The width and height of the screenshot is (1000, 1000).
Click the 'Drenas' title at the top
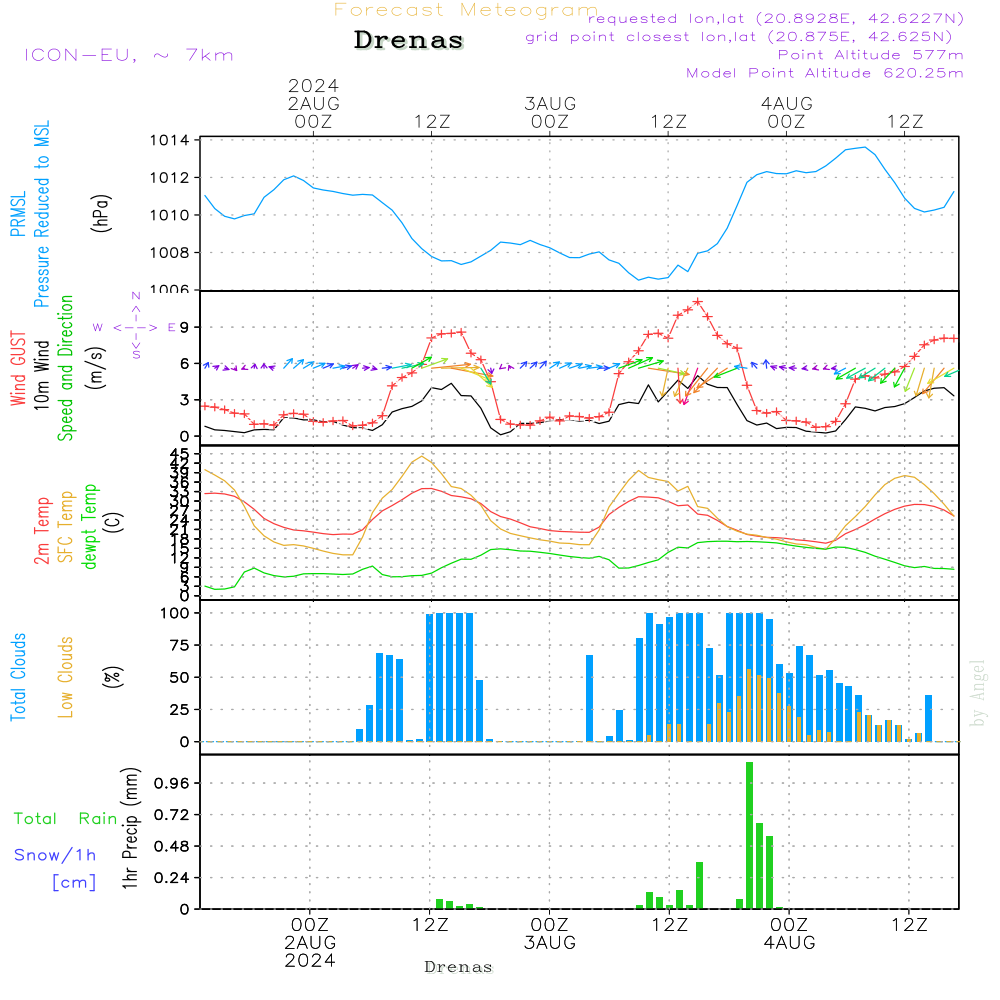[x=408, y=40]
